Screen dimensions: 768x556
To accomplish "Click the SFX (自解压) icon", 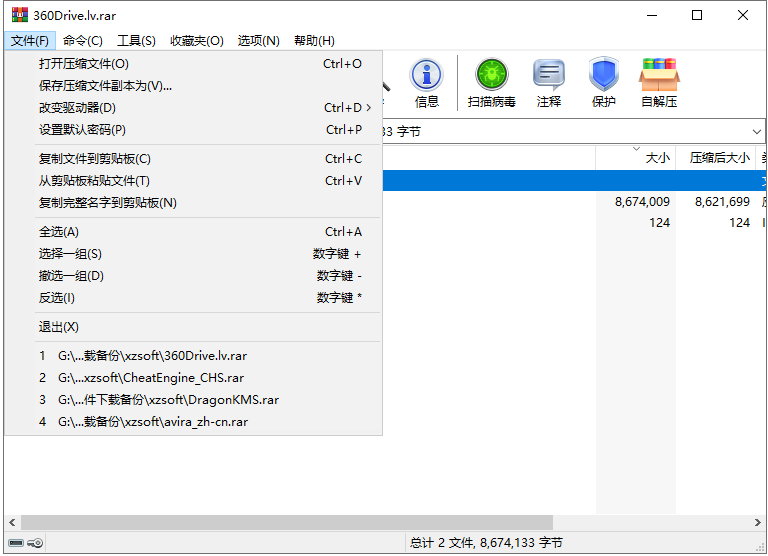I will 659,83.
